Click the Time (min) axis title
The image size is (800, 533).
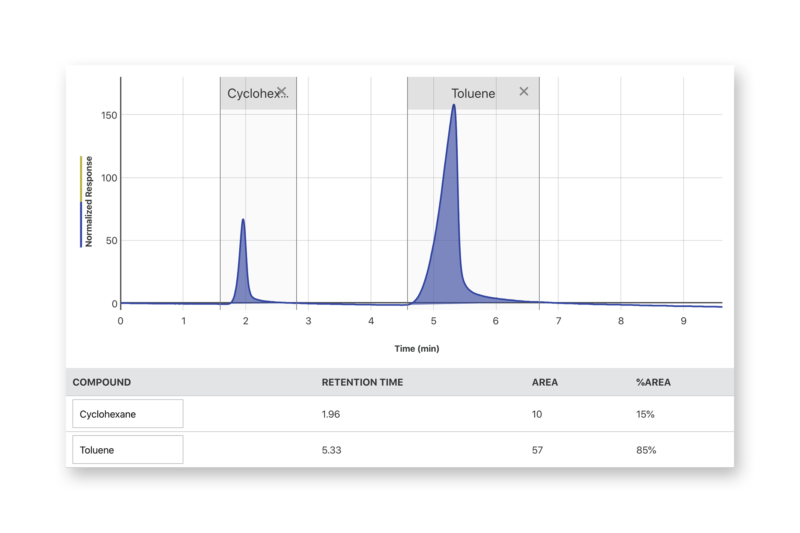(415, 349)
